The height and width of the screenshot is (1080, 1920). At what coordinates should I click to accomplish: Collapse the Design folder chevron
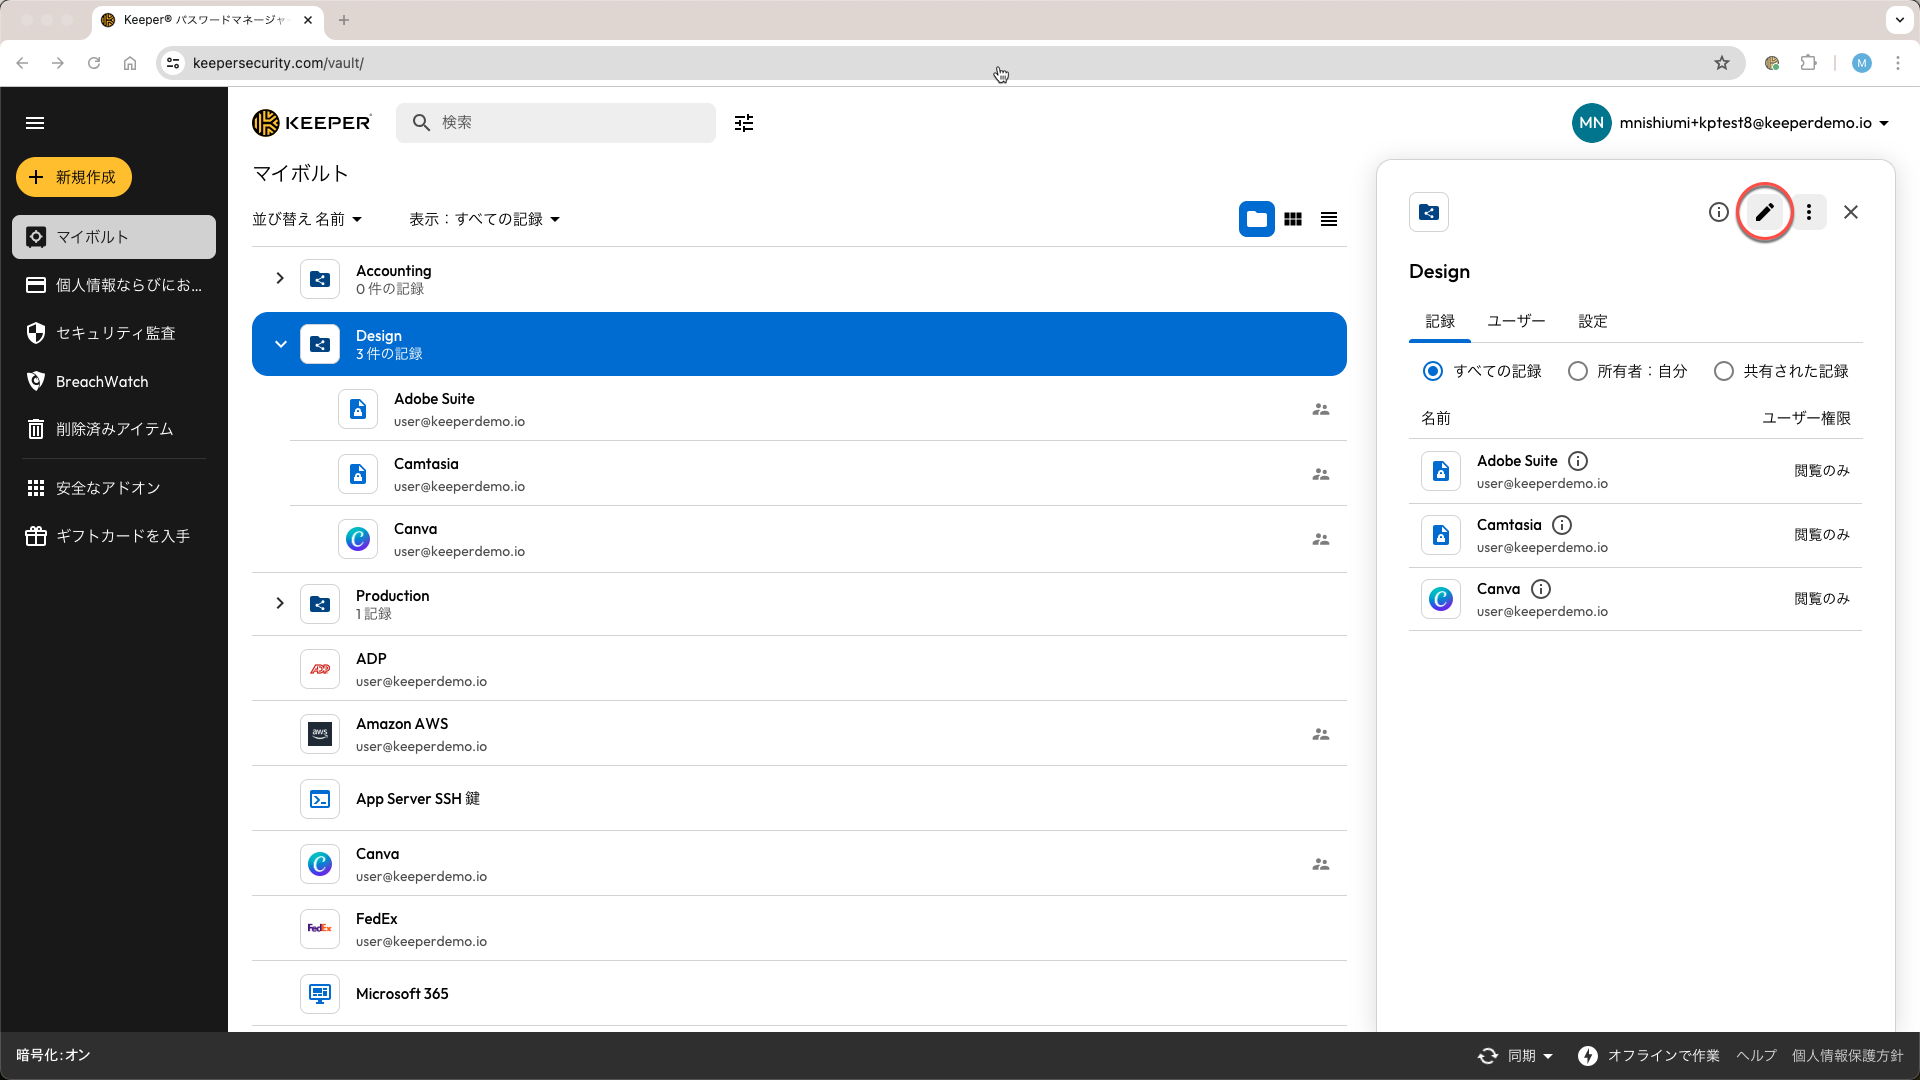click(280, 344)
